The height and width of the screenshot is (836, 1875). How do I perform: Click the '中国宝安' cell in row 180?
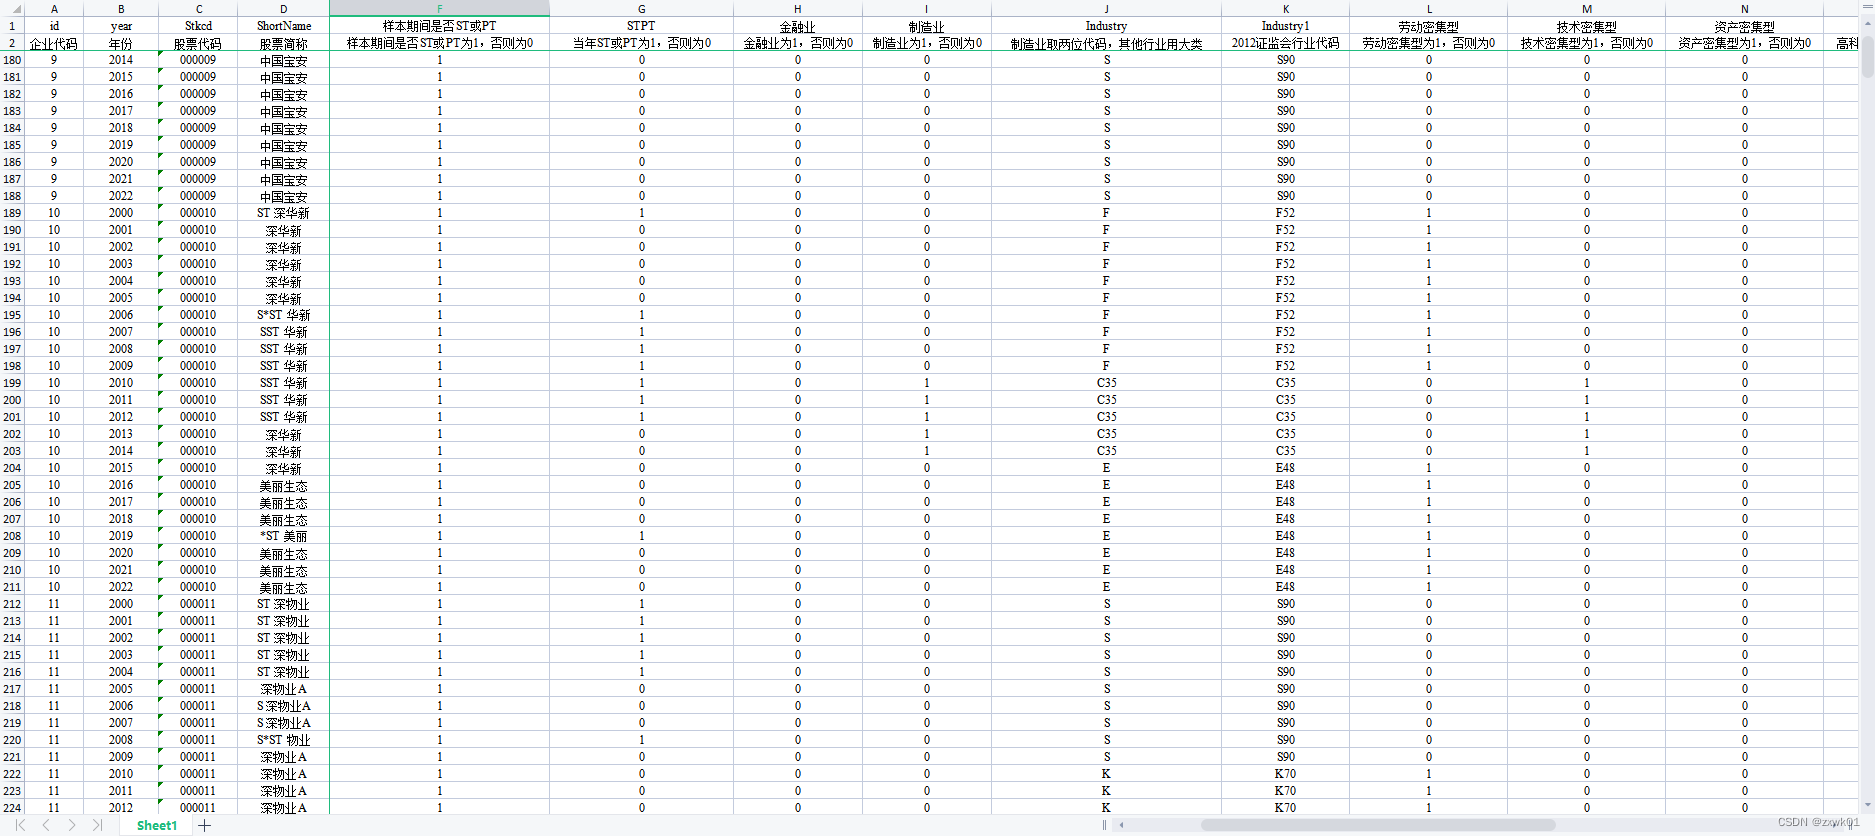coord(284,60)
